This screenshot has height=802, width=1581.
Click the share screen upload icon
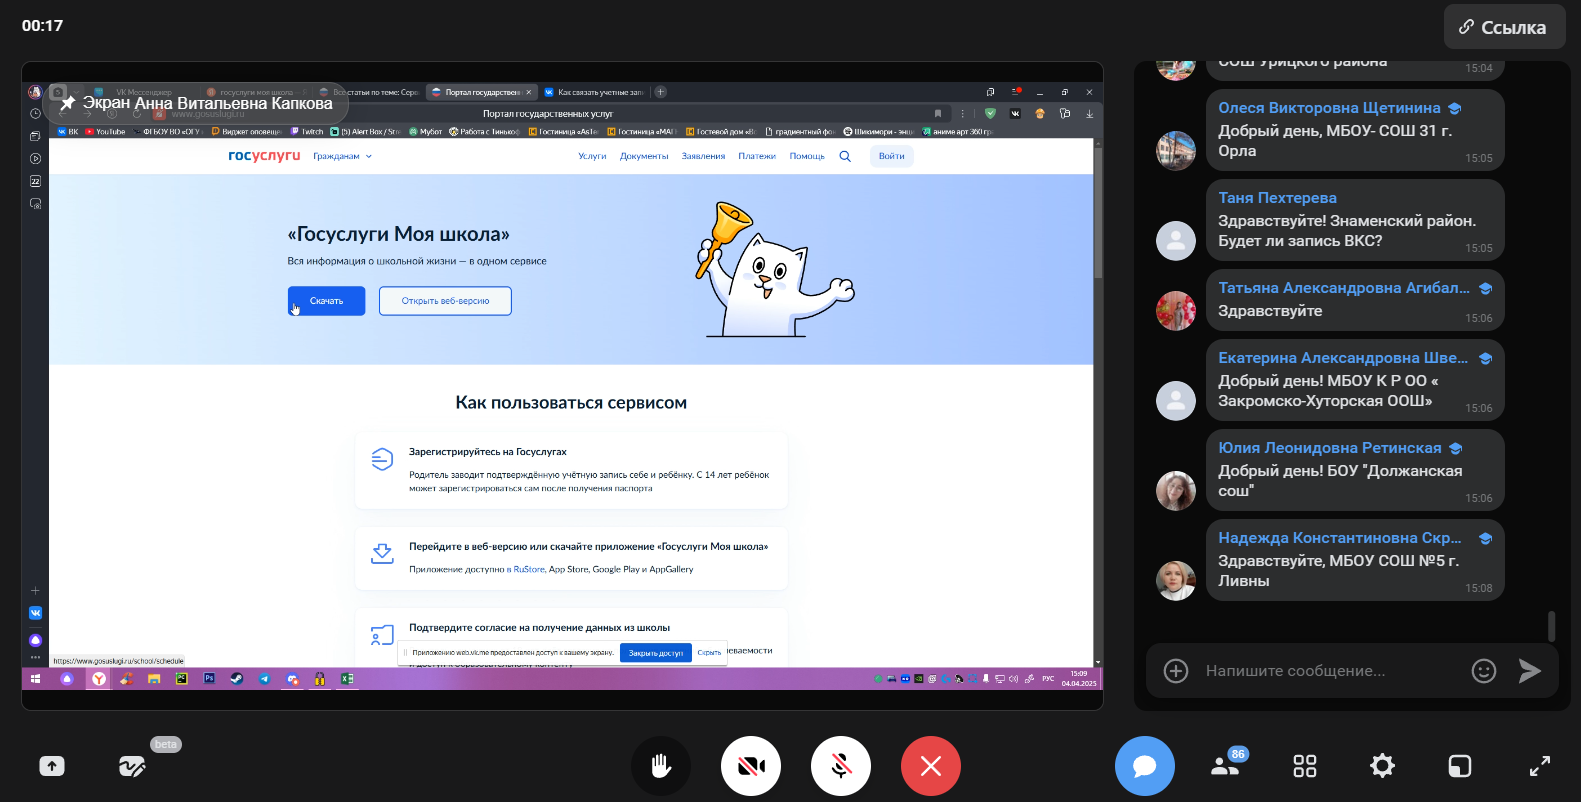(52, 766)
